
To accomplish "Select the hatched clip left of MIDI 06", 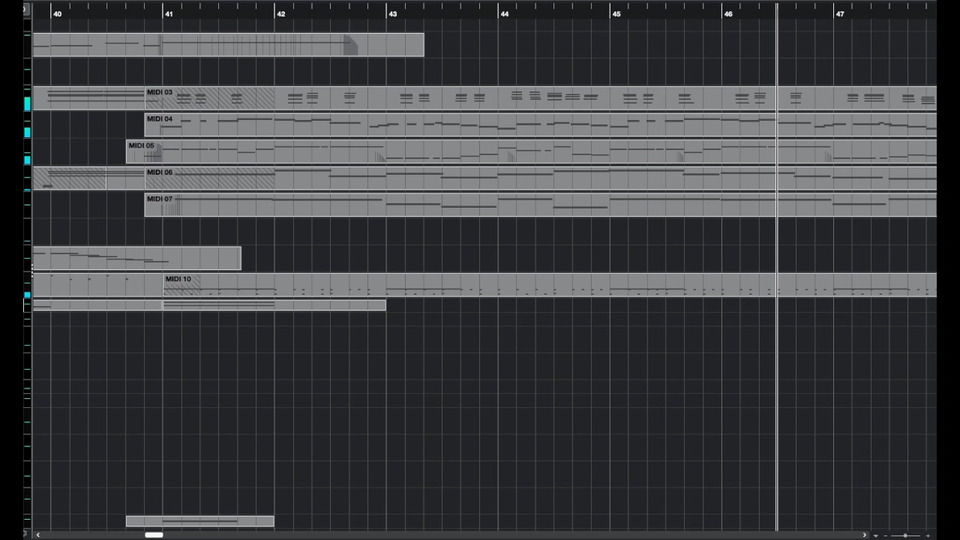I will (x=69, y=178).
